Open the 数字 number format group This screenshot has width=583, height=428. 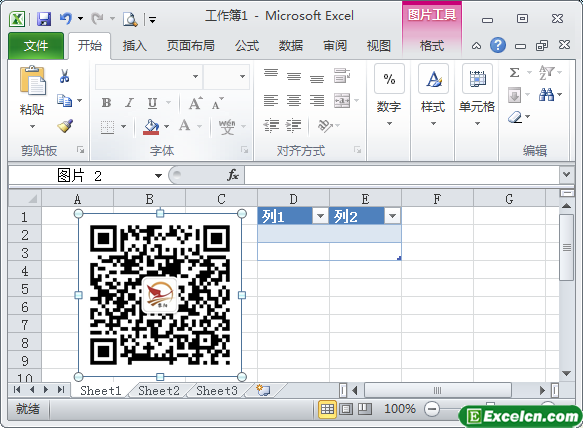click(x=389, y=95)
